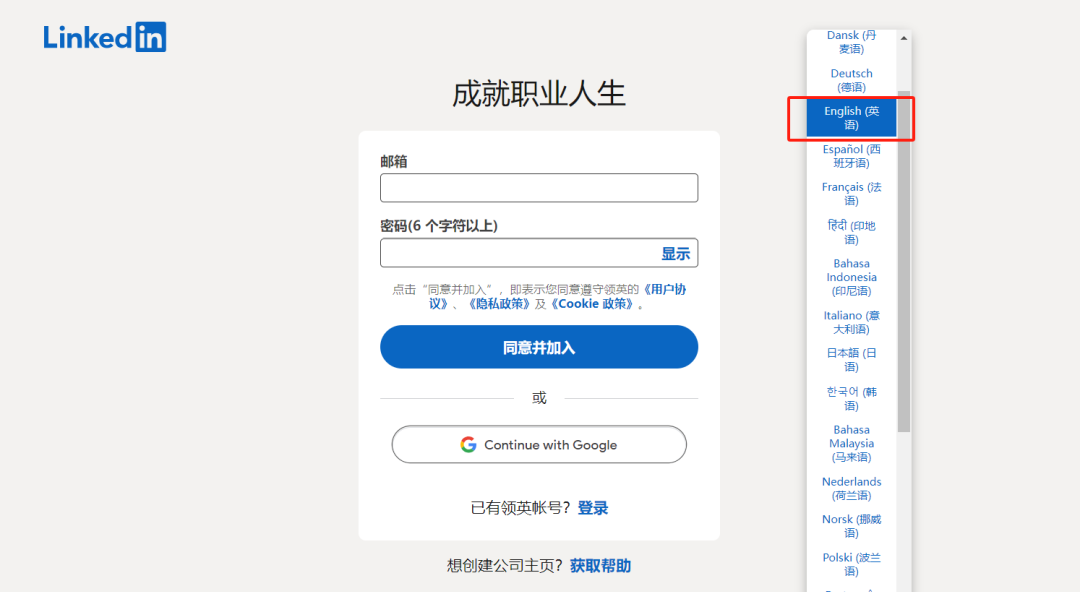Select Bahasa Indonesia (印尼语) language option
This screenshot has width=1080, height=592.
point(851,277)
